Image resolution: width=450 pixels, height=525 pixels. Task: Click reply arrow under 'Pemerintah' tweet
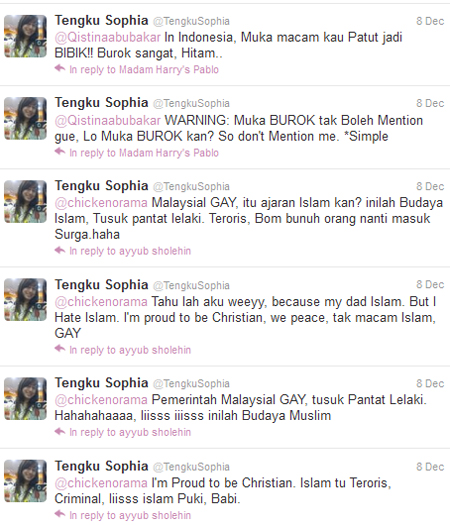(x=60, y=432)
